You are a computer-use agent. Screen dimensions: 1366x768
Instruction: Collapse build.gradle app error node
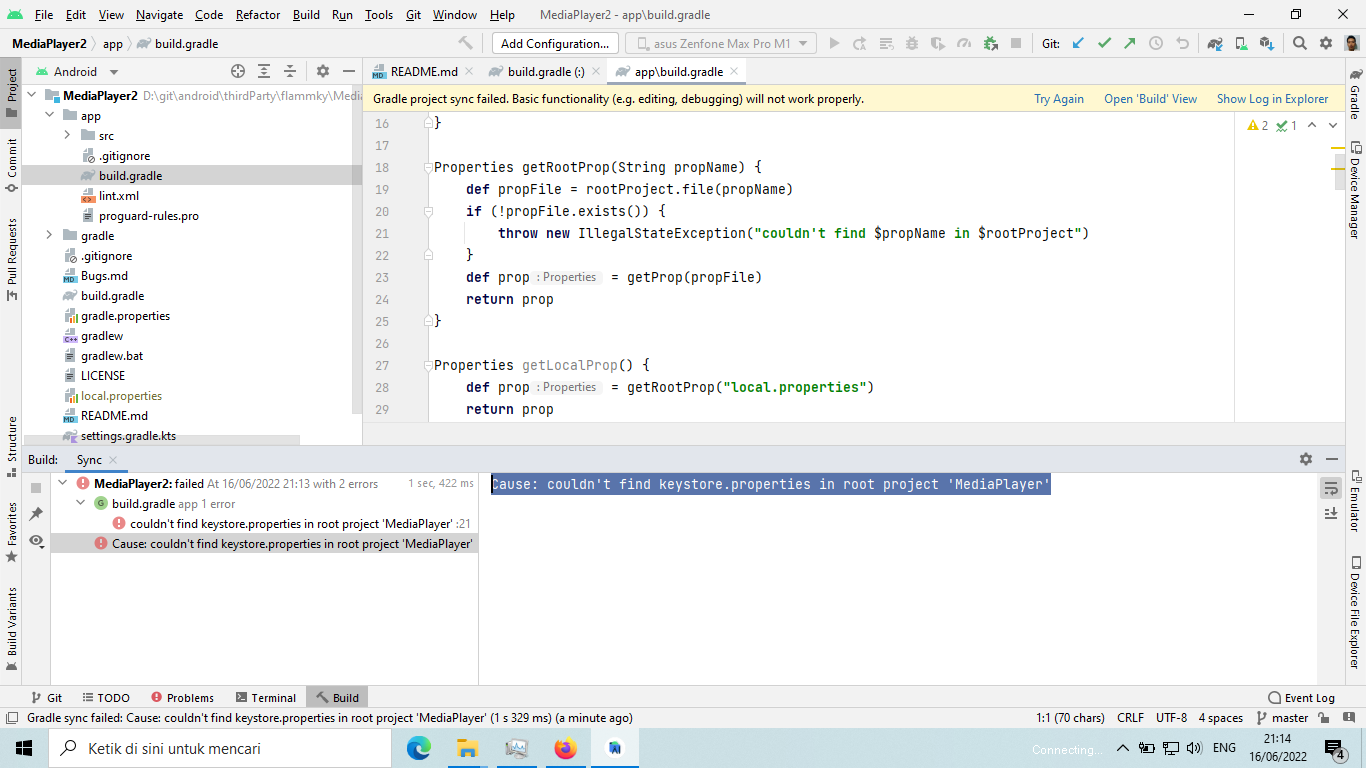81,503
